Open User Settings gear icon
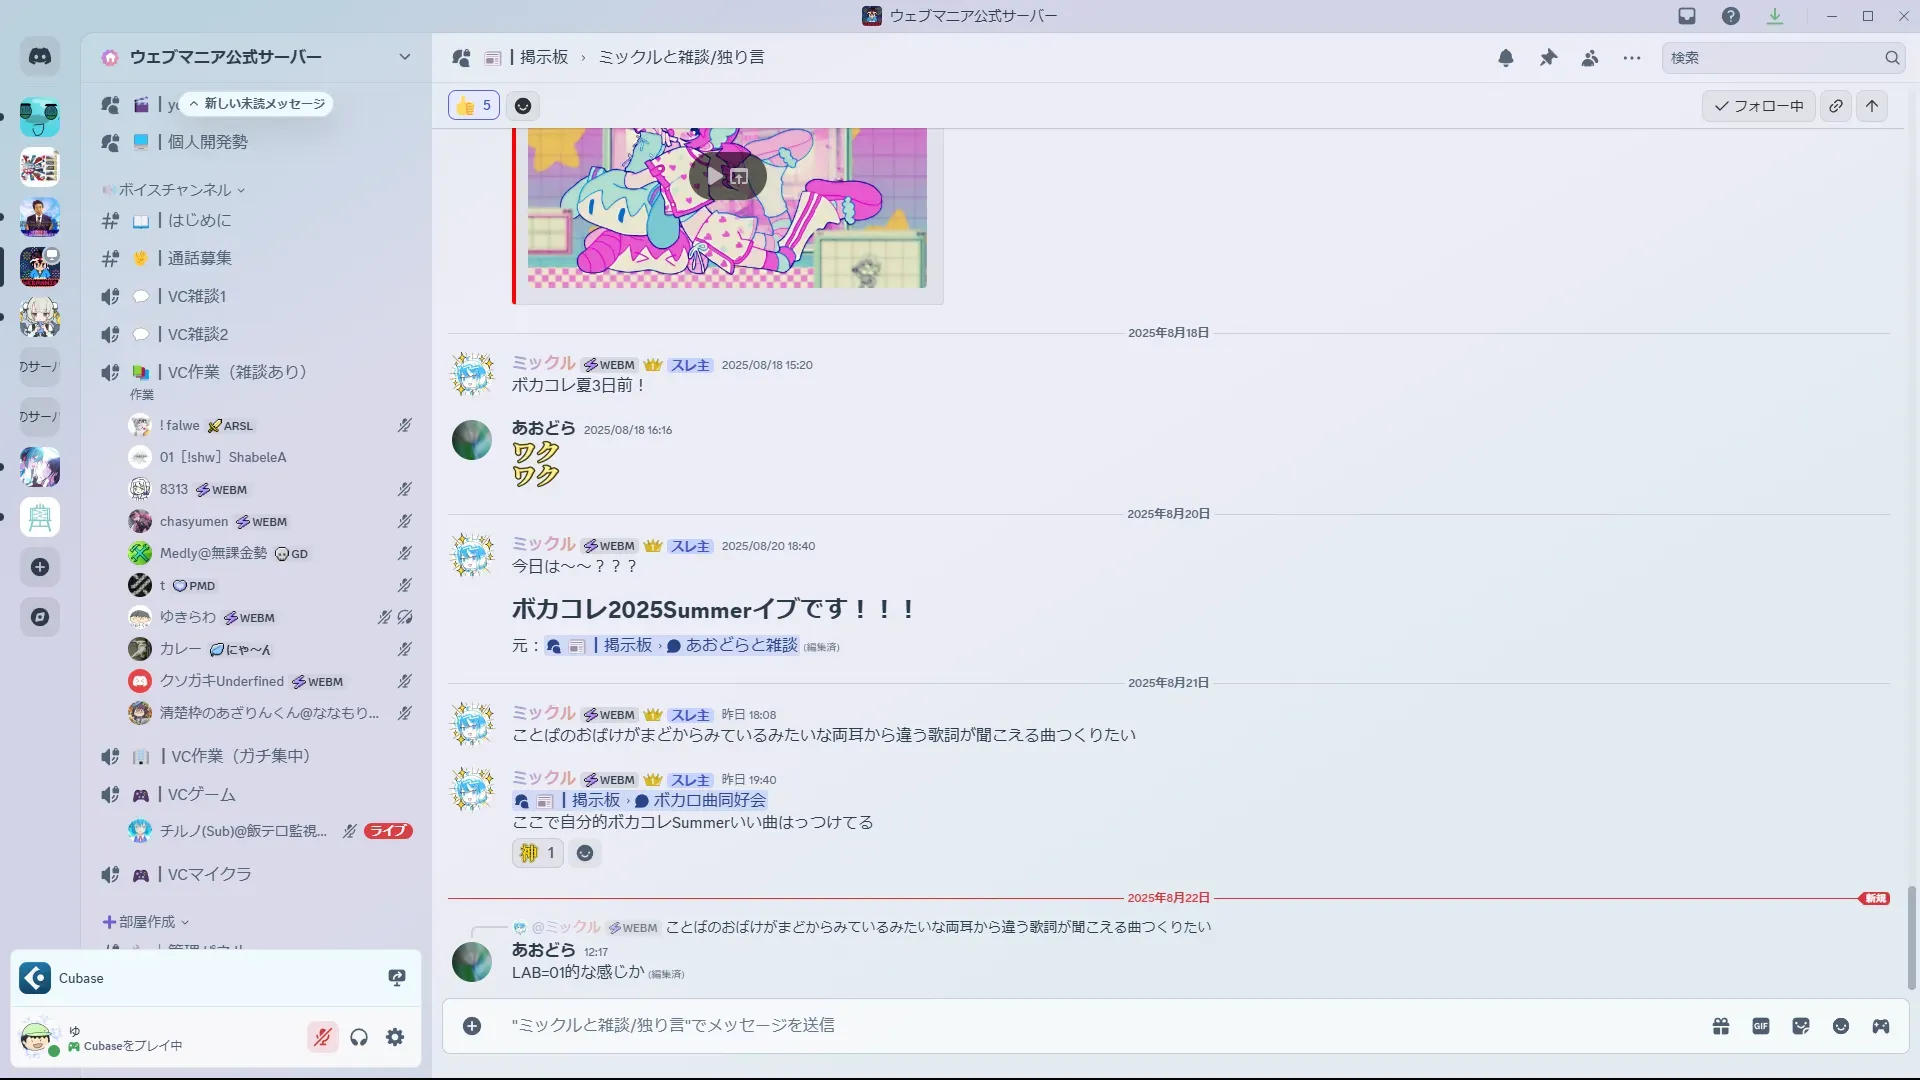This screenshot has height=1080, width=1920. tap(395, 1038)
